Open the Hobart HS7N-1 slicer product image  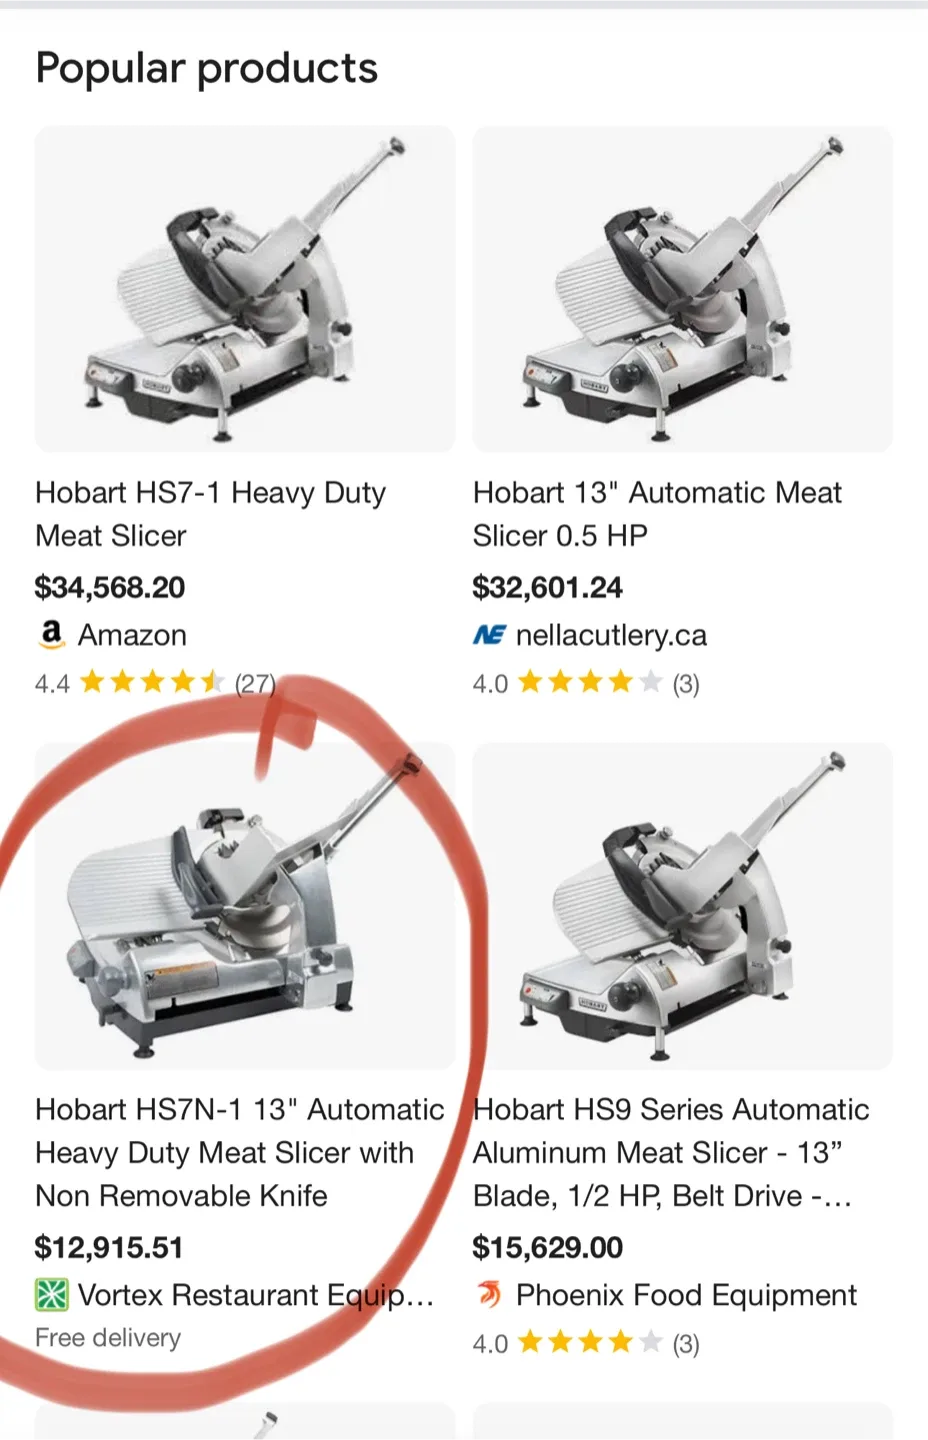245,906
